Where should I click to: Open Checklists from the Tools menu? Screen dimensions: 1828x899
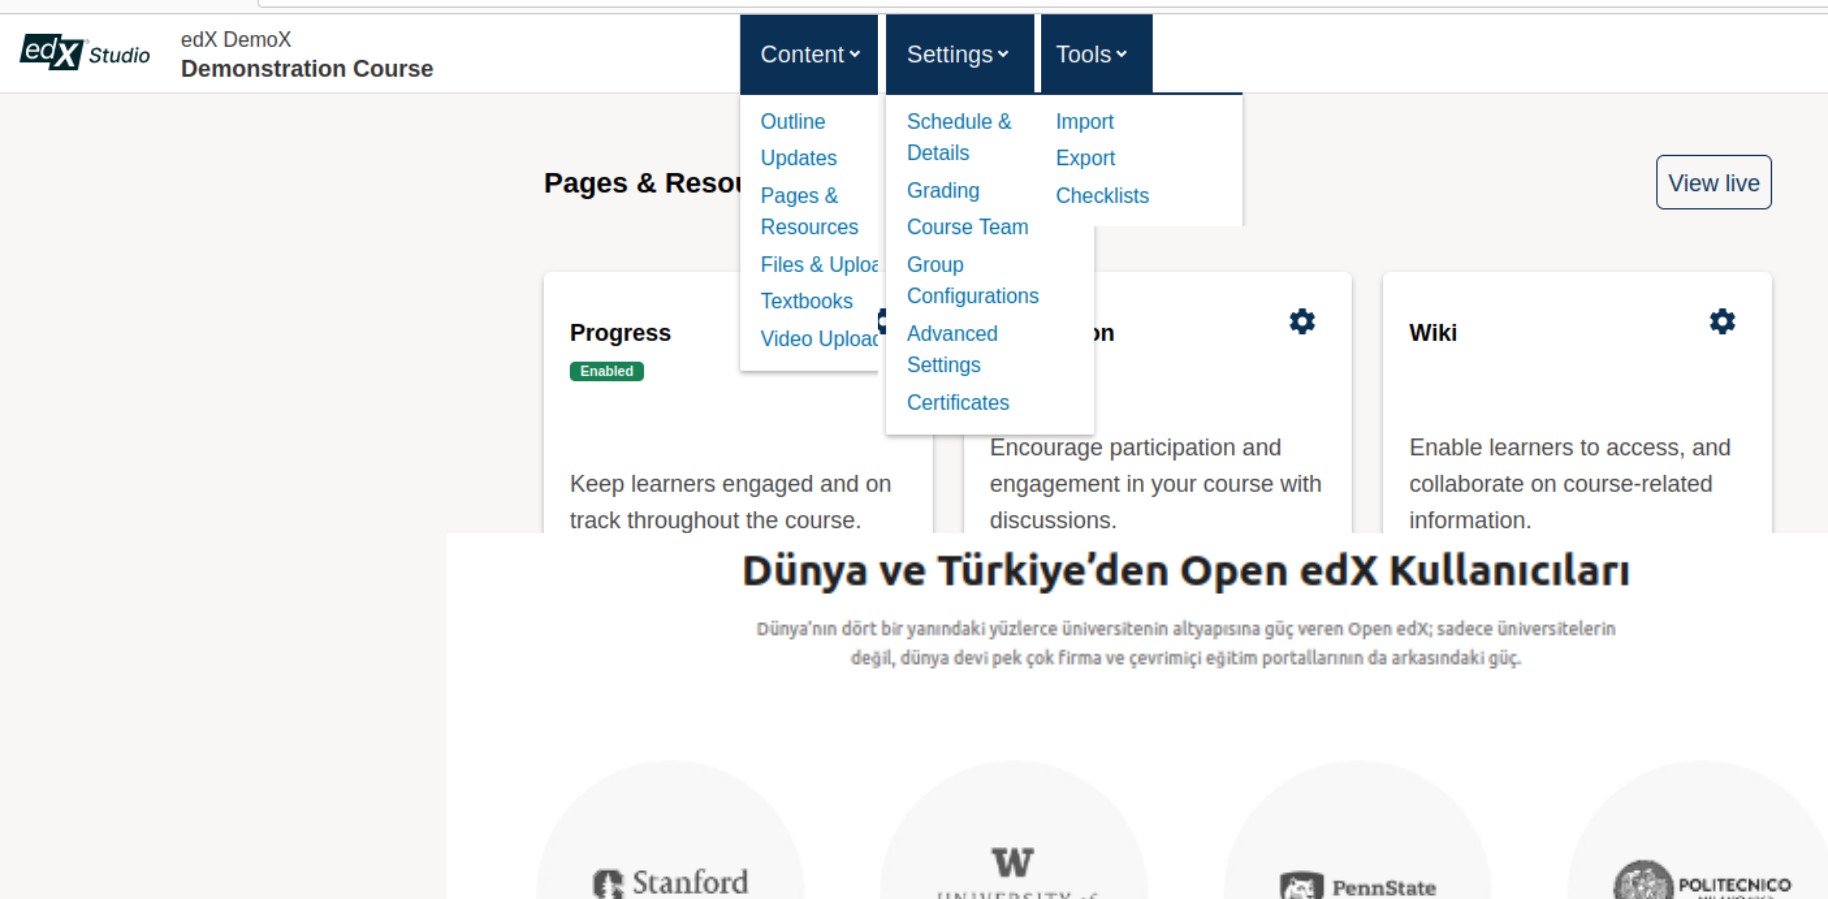pyautogui.click(x=1102, y=195)
